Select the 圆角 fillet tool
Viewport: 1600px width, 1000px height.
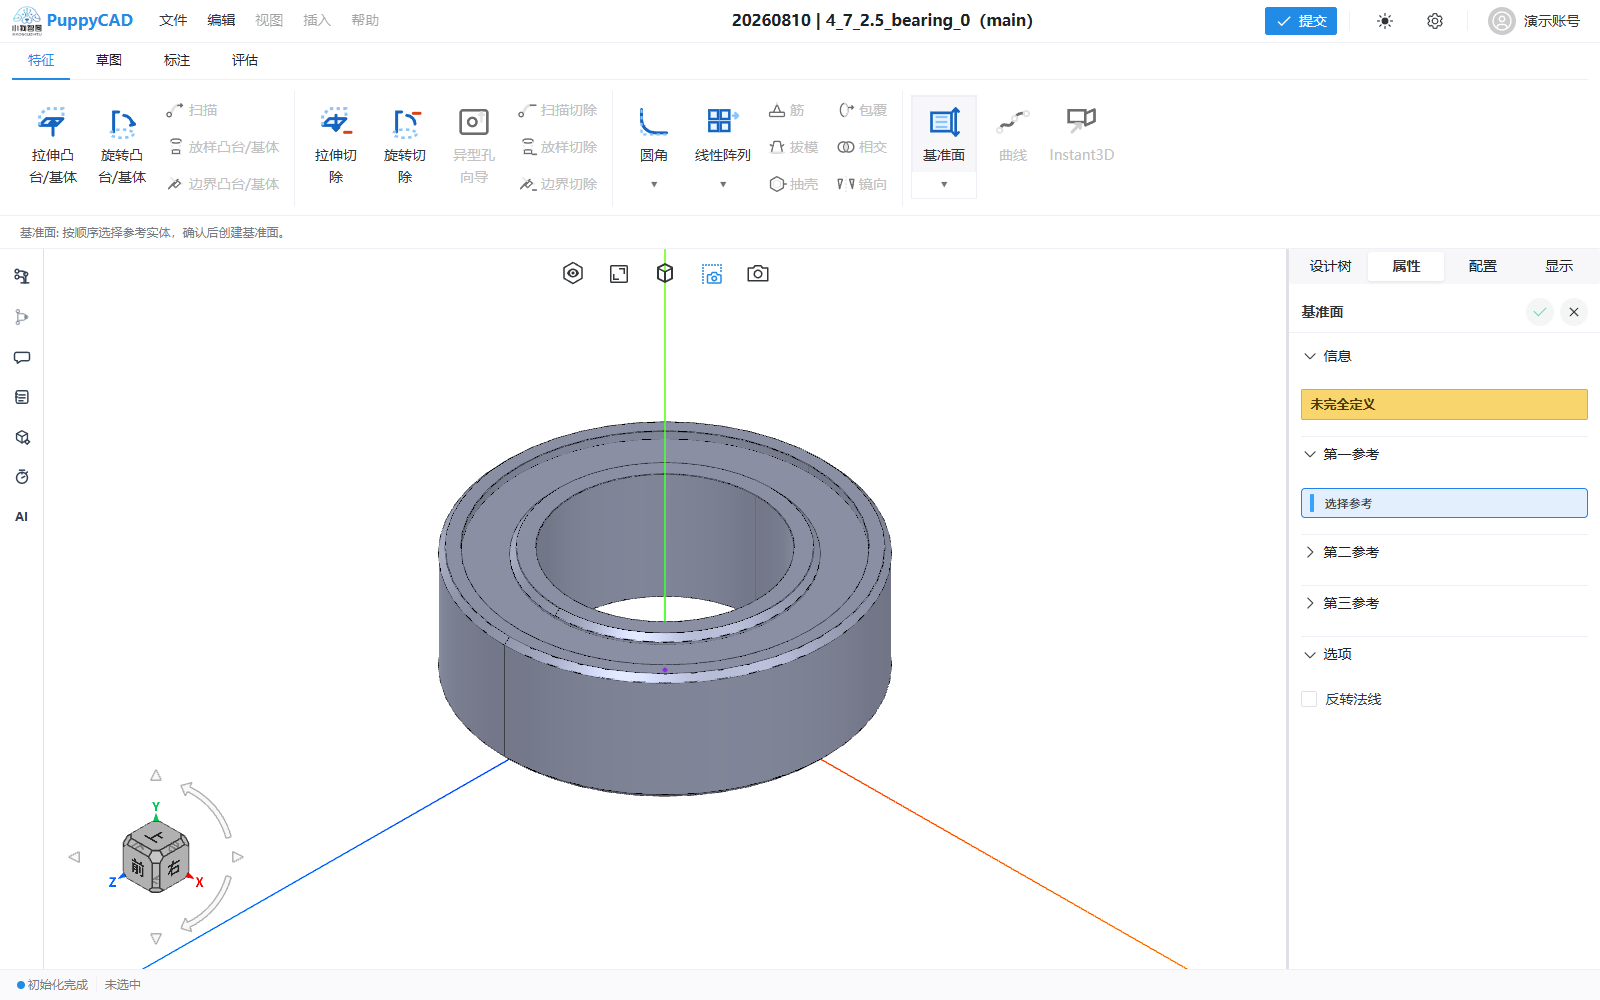tap(654, 135)
